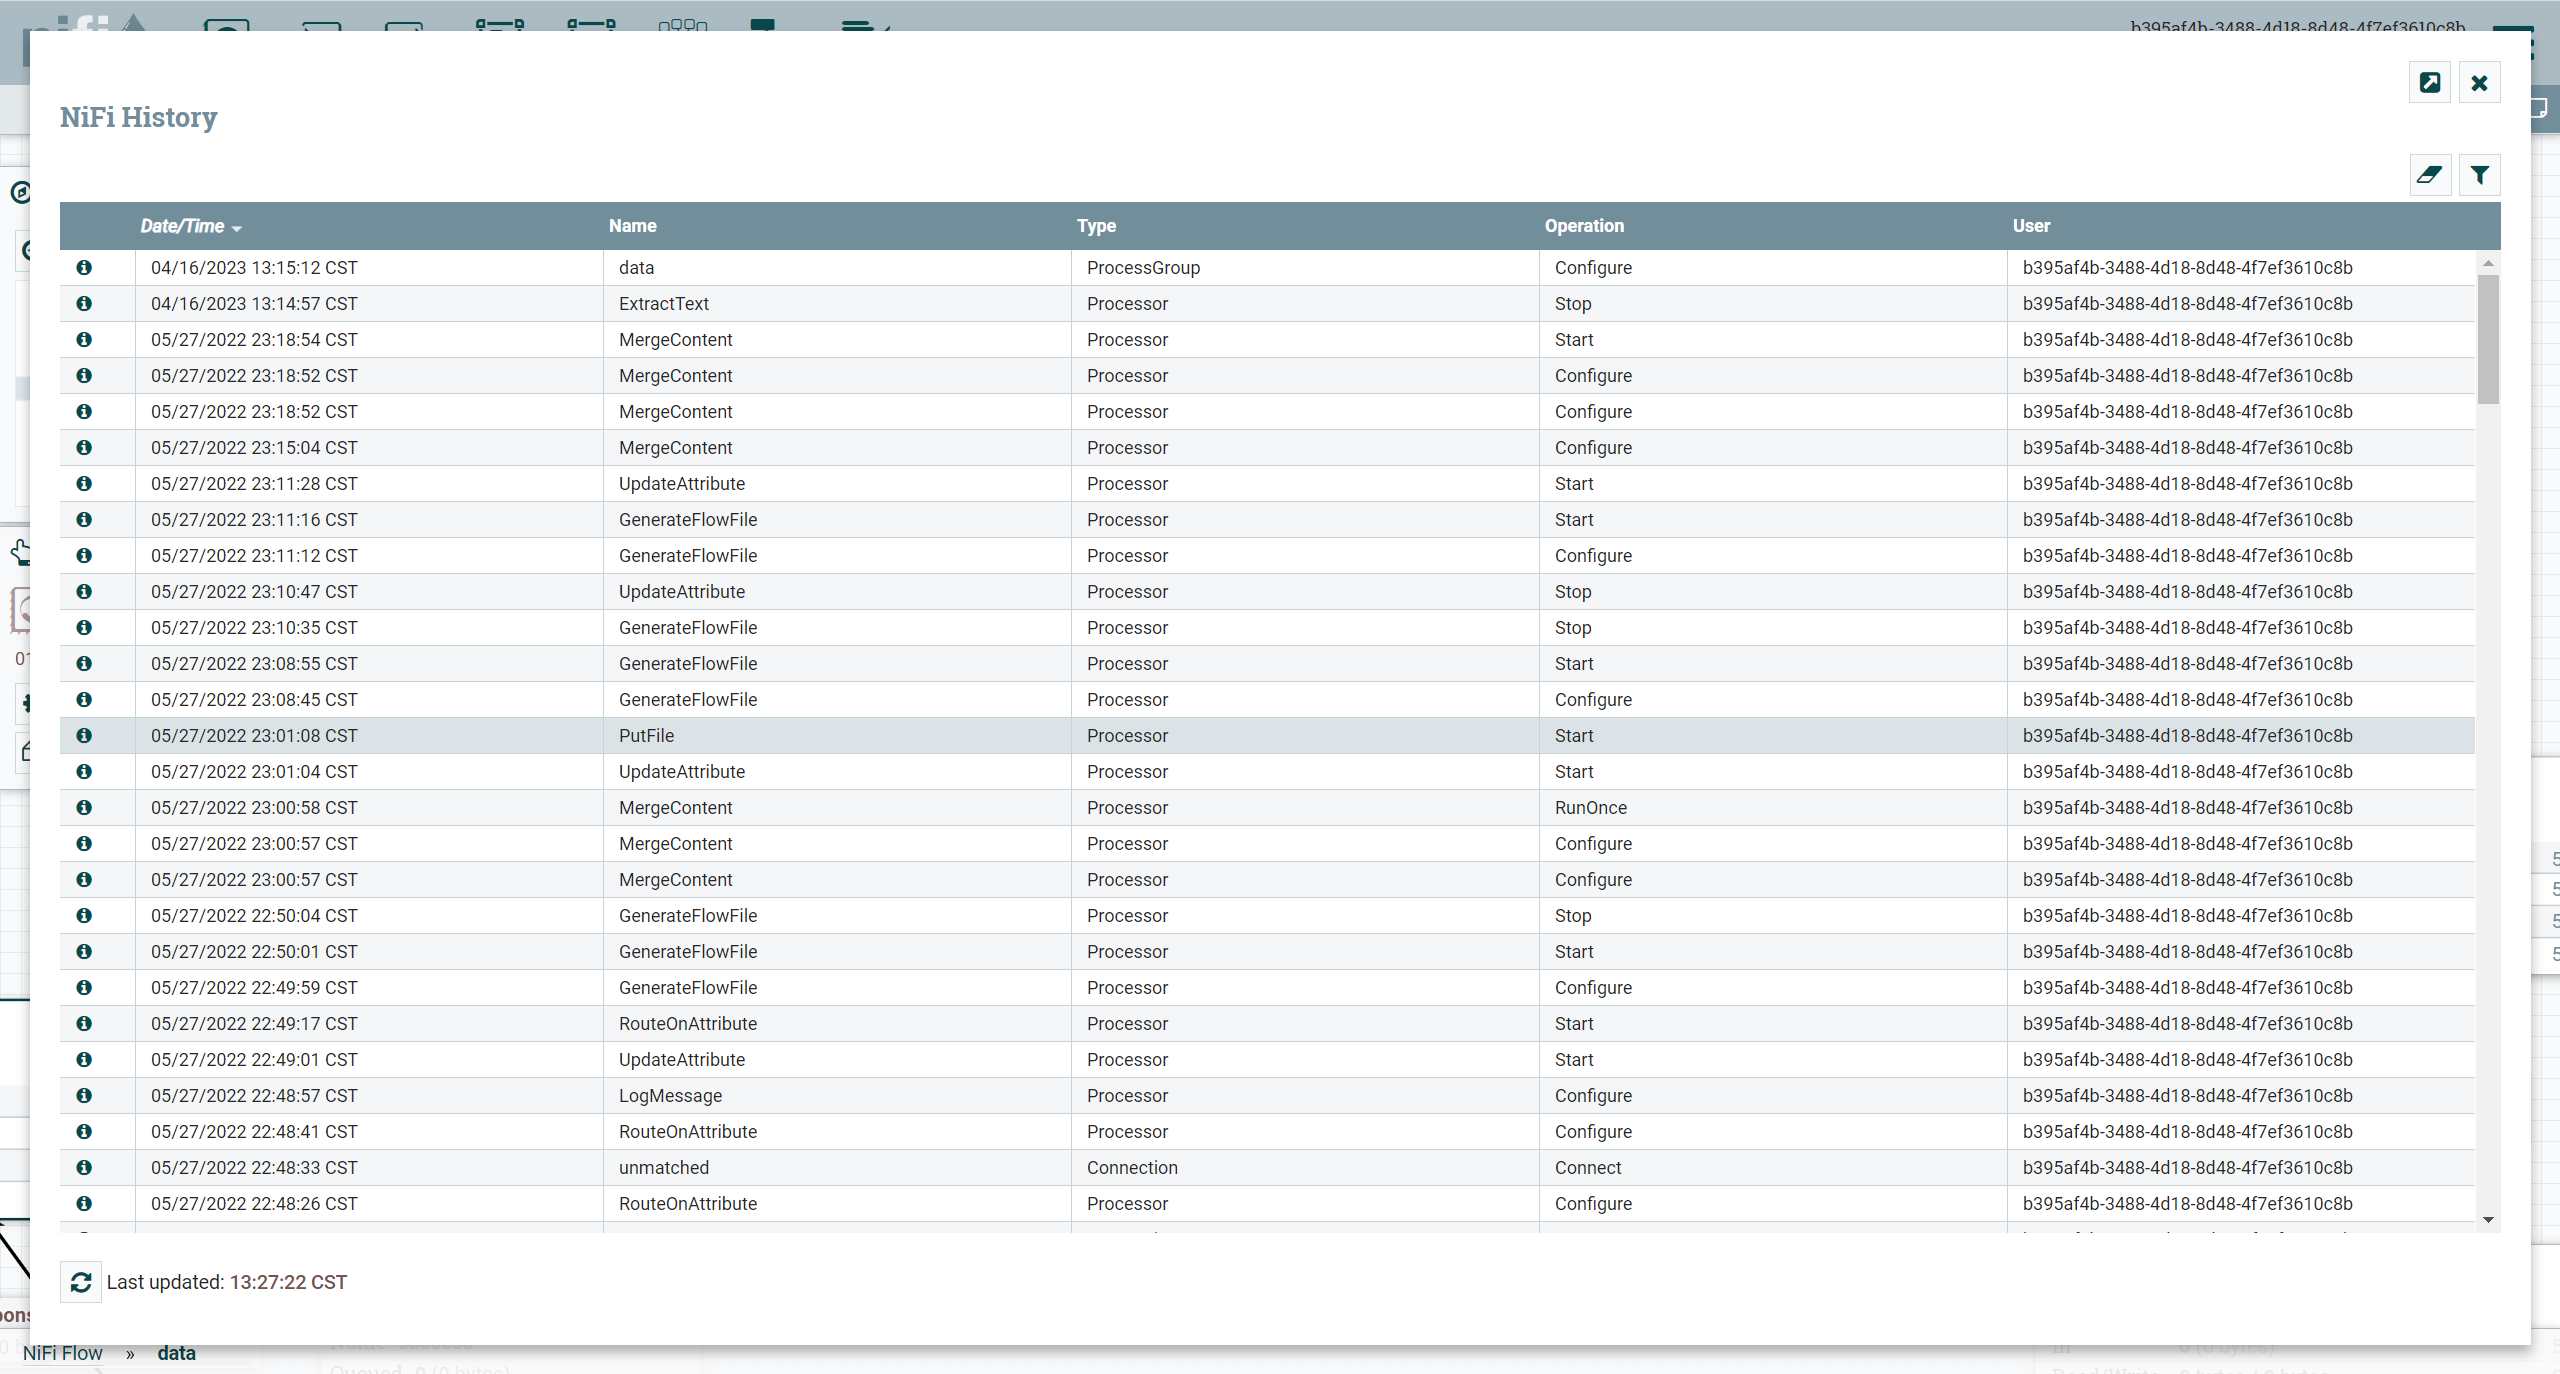Click the date 04/16/2023 13:15:12 CST
Screen dimensions: 2560x1374
254,267
